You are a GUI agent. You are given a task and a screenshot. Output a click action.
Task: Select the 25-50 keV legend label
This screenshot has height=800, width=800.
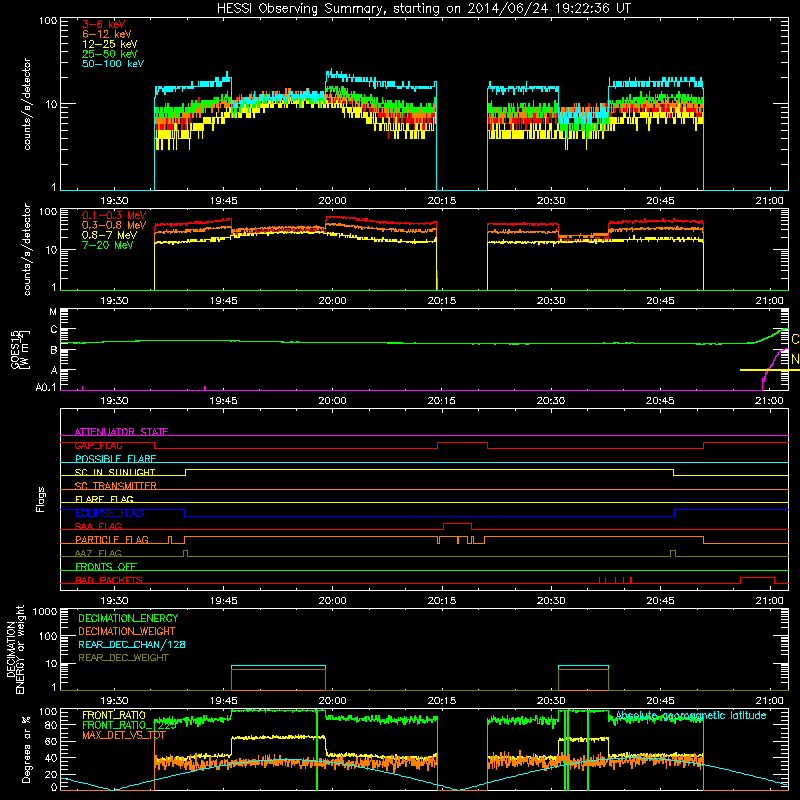(x=110, y=54)
